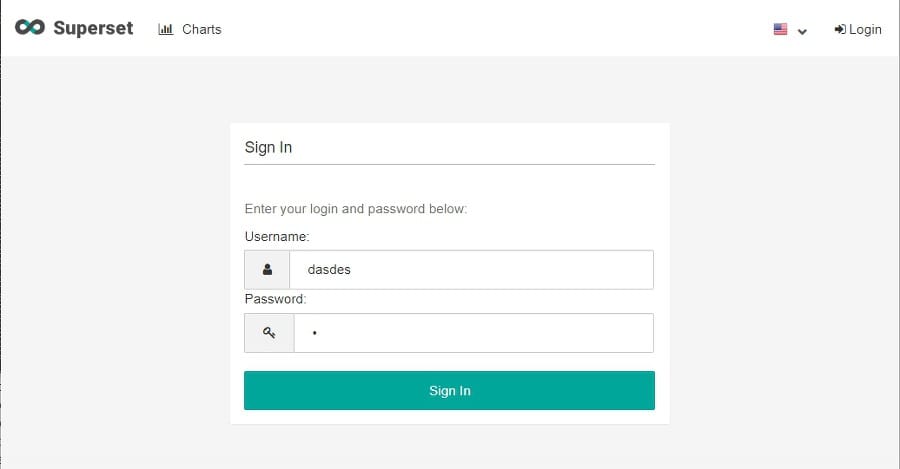Focus the Username input field

[471, 270]
